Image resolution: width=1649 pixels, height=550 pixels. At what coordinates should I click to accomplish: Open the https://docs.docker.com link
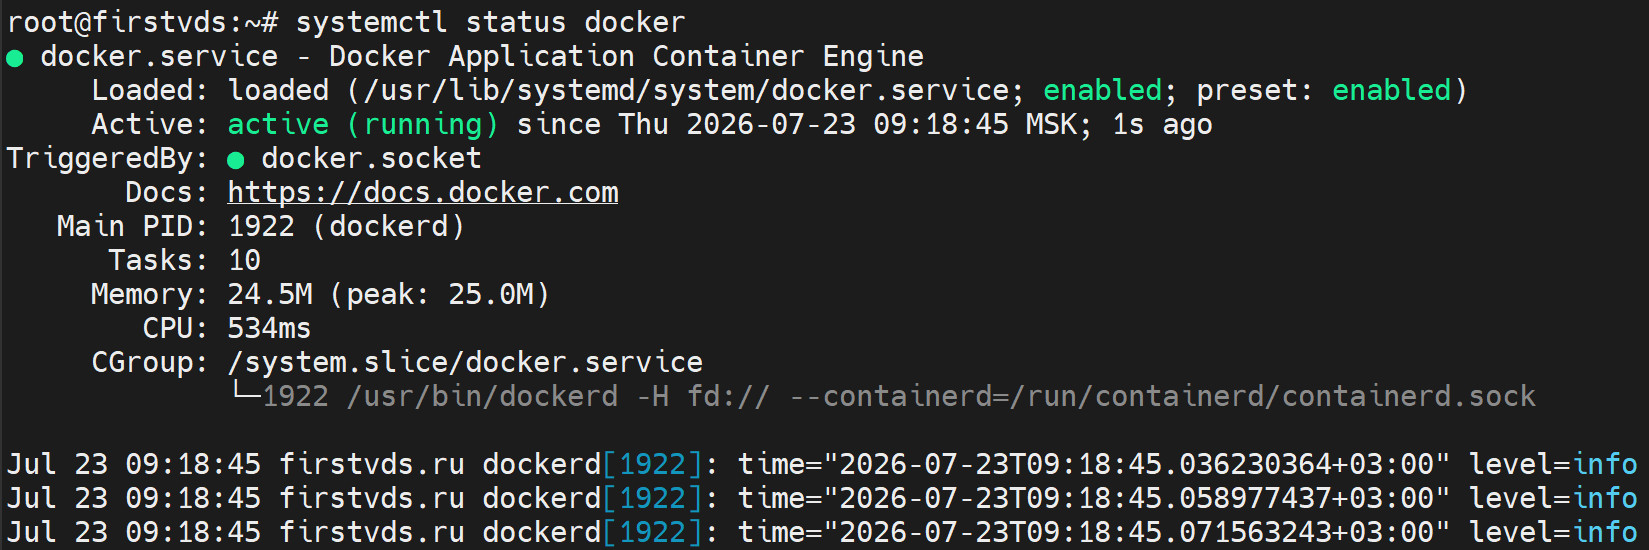[423, 192]
